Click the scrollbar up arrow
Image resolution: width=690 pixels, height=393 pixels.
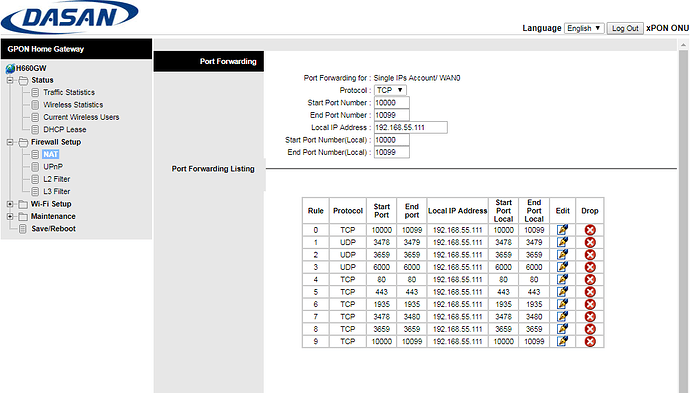683,44
